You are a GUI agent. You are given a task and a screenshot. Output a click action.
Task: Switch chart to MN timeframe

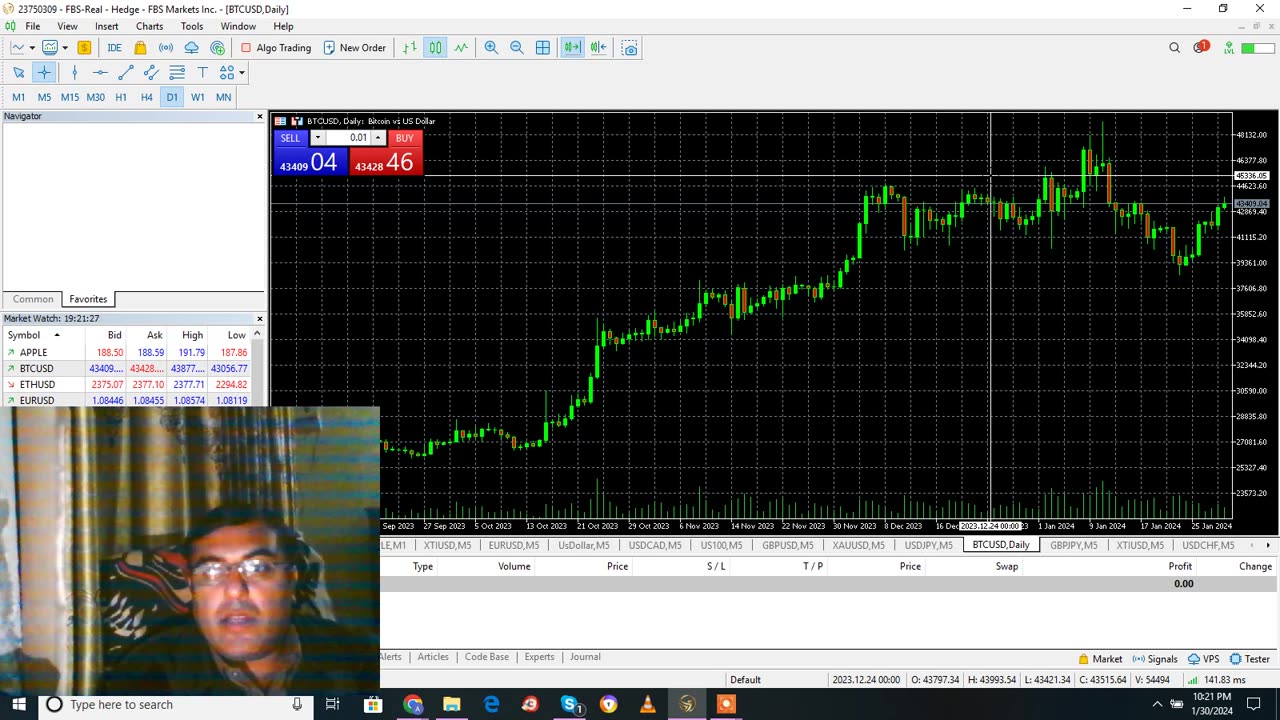pyautogui.click(x=223, y=97)
